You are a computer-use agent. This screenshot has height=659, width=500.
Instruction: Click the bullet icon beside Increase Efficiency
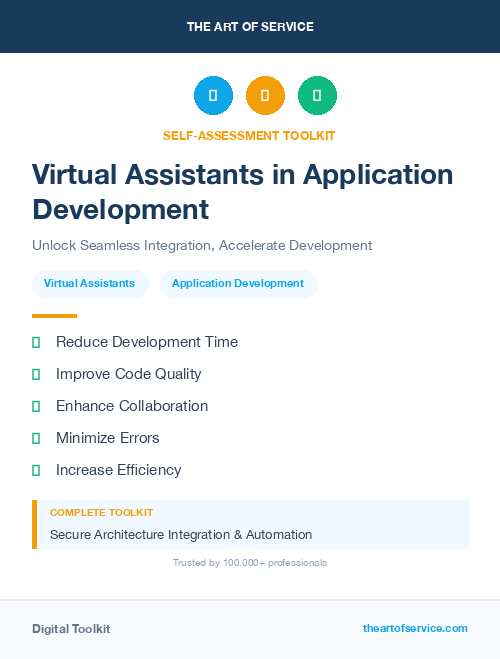(x=36, y=470)
